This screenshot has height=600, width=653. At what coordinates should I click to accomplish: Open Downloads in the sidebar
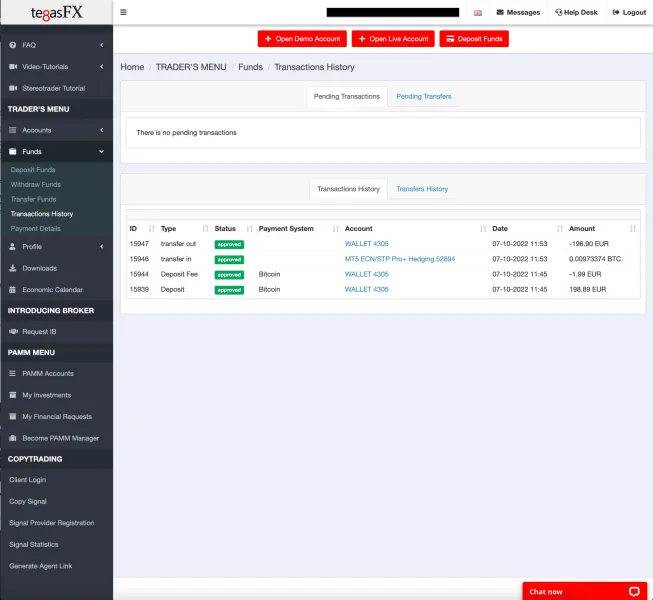click(39, 268)
